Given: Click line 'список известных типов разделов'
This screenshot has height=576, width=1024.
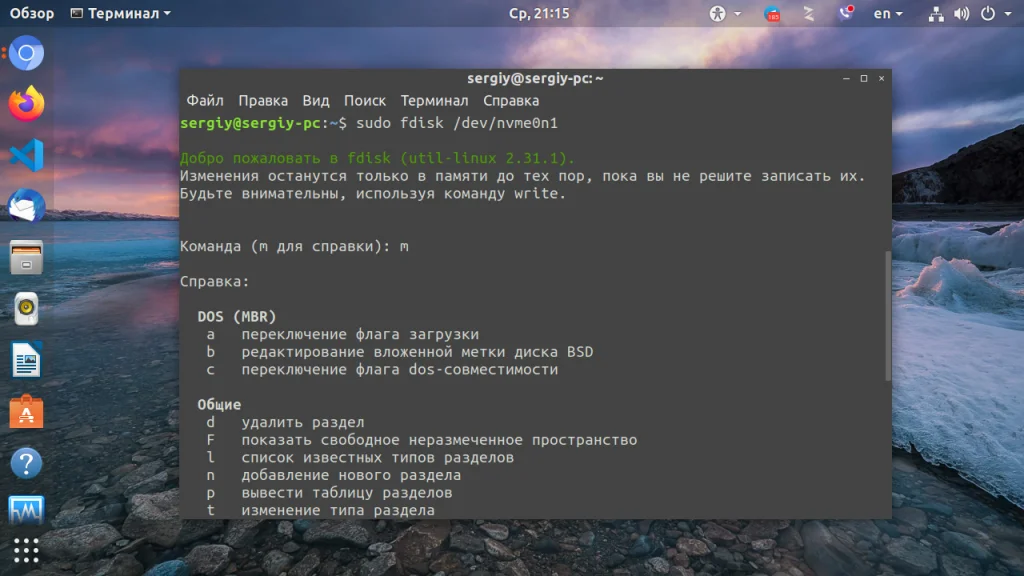Looking at the screenshot, I should tap(378, 458).
